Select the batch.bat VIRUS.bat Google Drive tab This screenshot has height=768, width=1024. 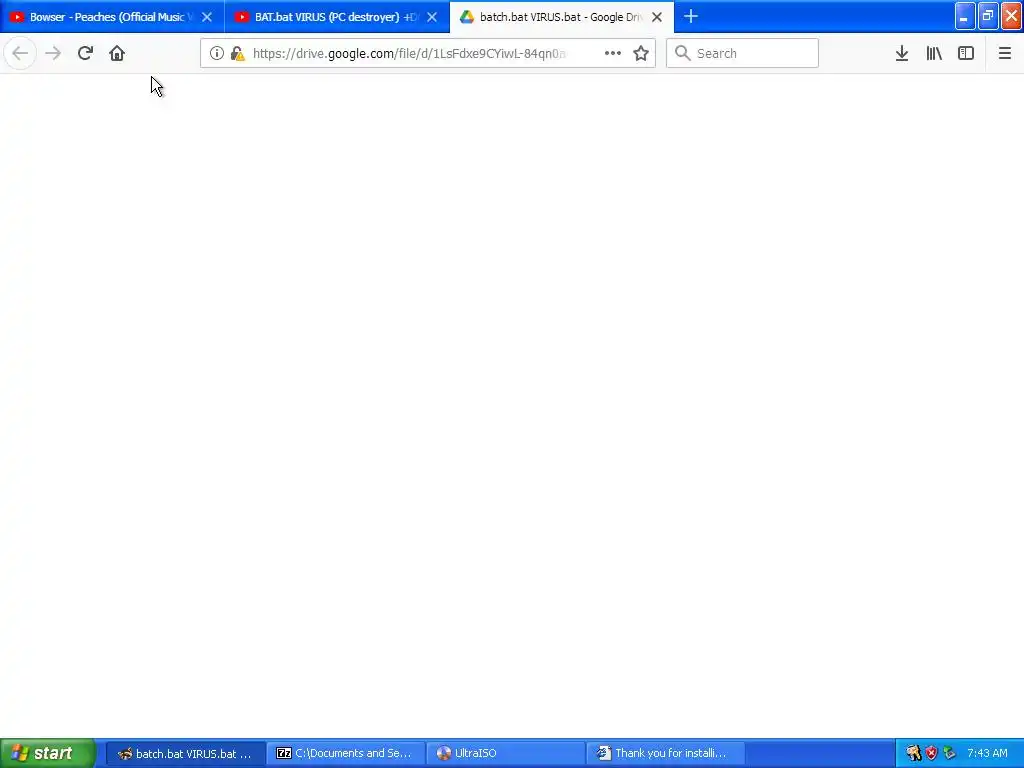click(561, 17)
